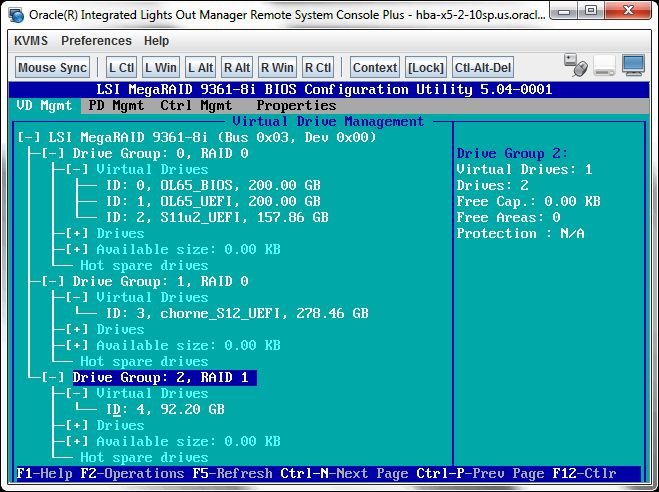Image resolution: width=659 pixels, height=492 pixels.
Task: Collapse Drive Group 0 RAID 0
Action: [53, 153]
